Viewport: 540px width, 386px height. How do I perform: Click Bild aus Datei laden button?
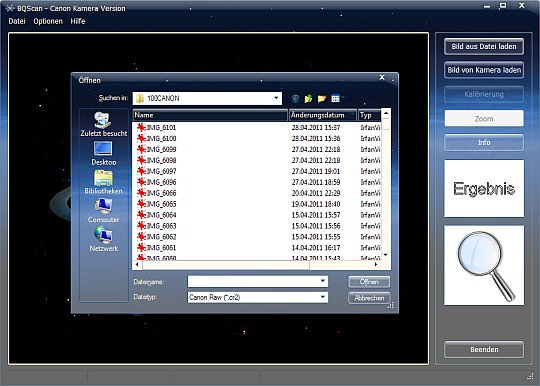[x=484, y=46]
